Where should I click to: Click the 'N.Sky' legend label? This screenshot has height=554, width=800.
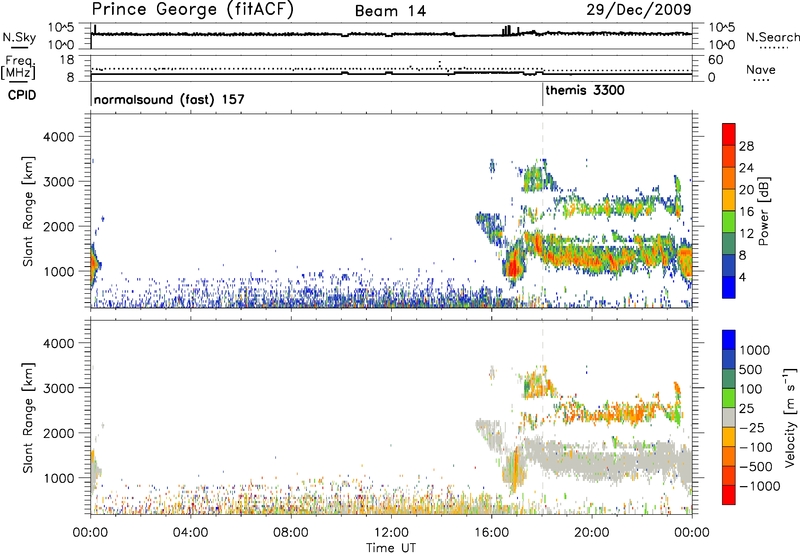pos(19,37)
